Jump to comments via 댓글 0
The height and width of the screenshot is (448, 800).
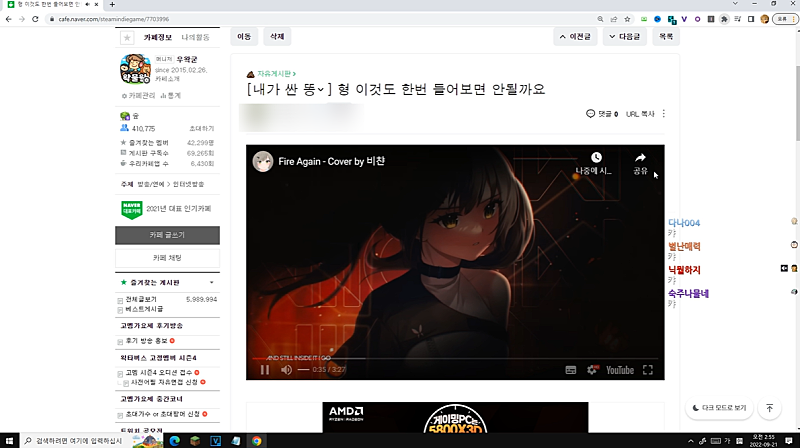tap(602, 114)
